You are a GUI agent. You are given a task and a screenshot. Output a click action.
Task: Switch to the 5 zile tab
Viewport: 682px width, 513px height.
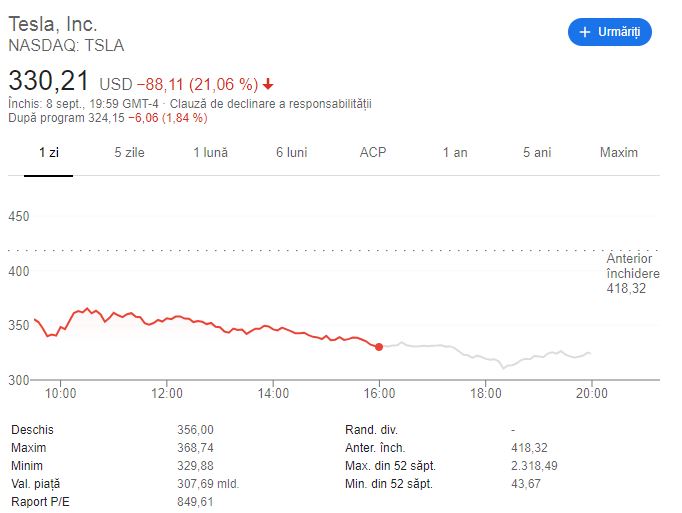[130, 152]
